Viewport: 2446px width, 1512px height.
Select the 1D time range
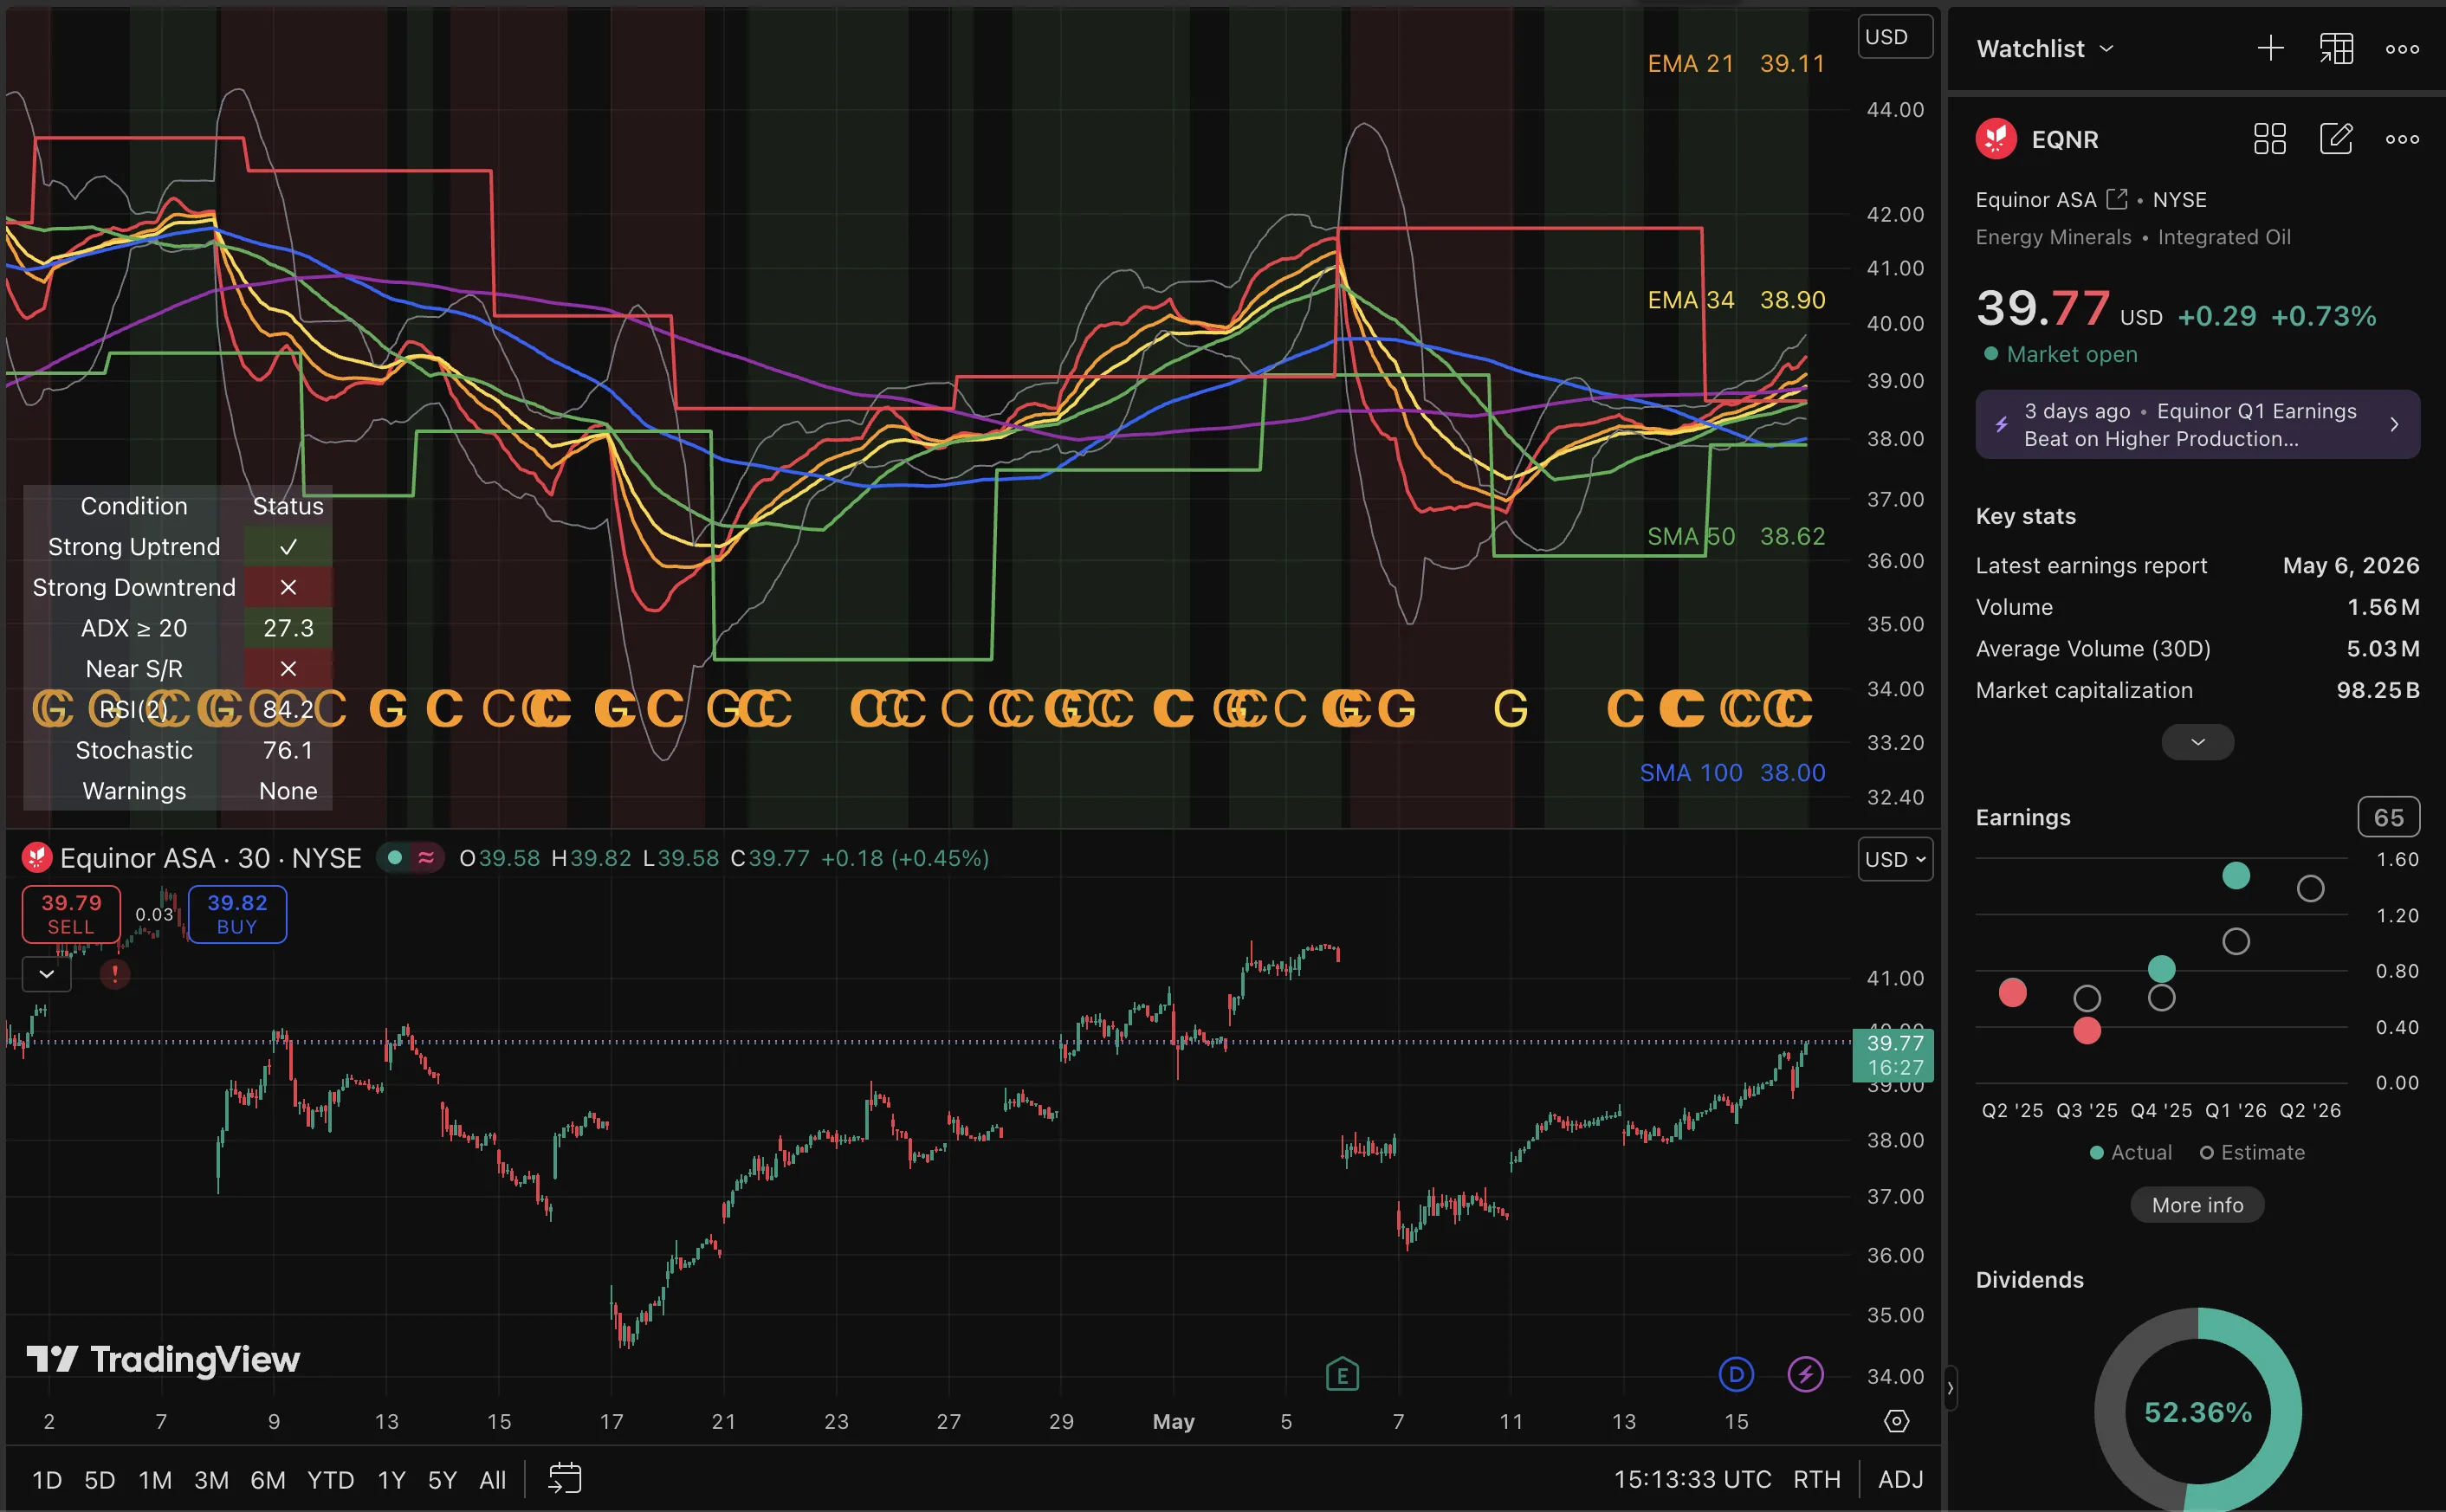[x=47, y=1480]
